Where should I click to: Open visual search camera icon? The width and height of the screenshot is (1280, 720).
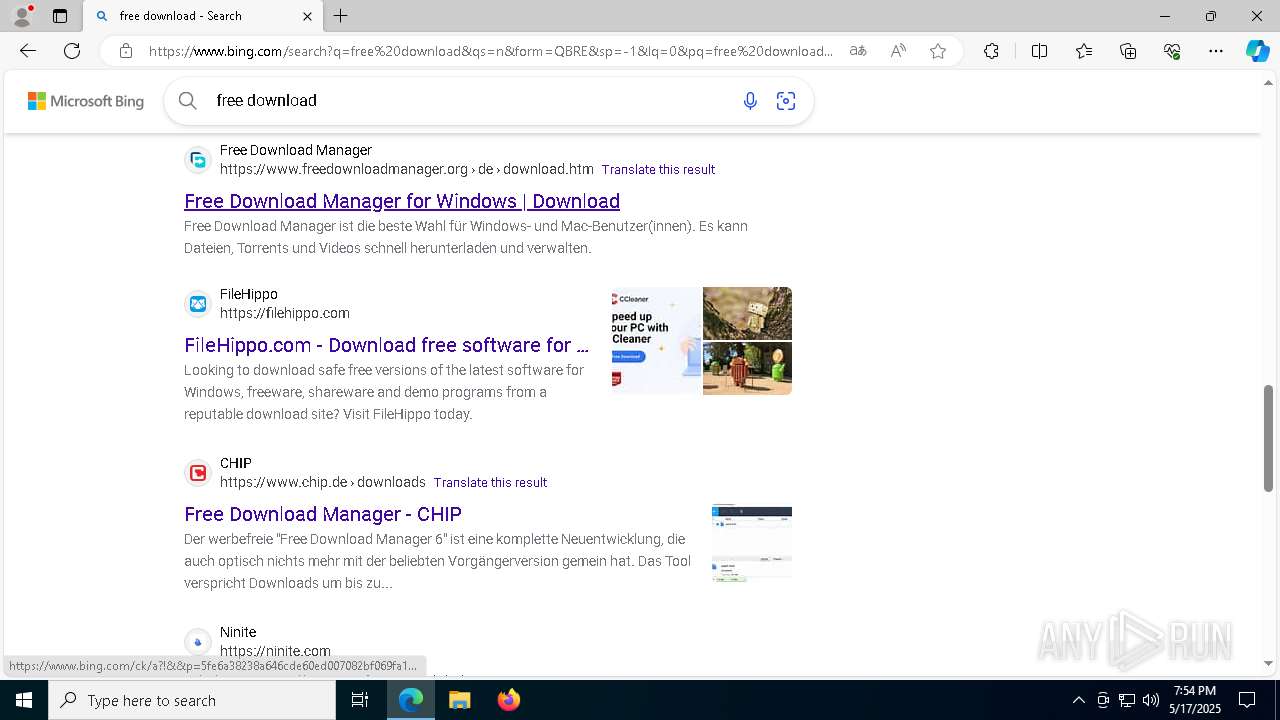(x=786, y=101)
